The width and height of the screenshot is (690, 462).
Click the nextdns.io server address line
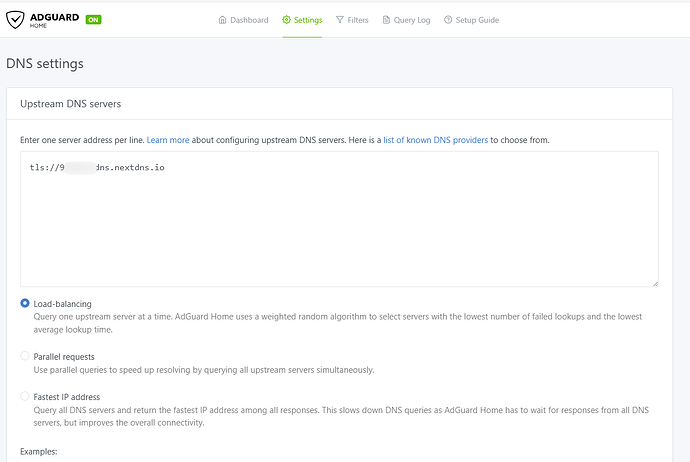(97, 167)
